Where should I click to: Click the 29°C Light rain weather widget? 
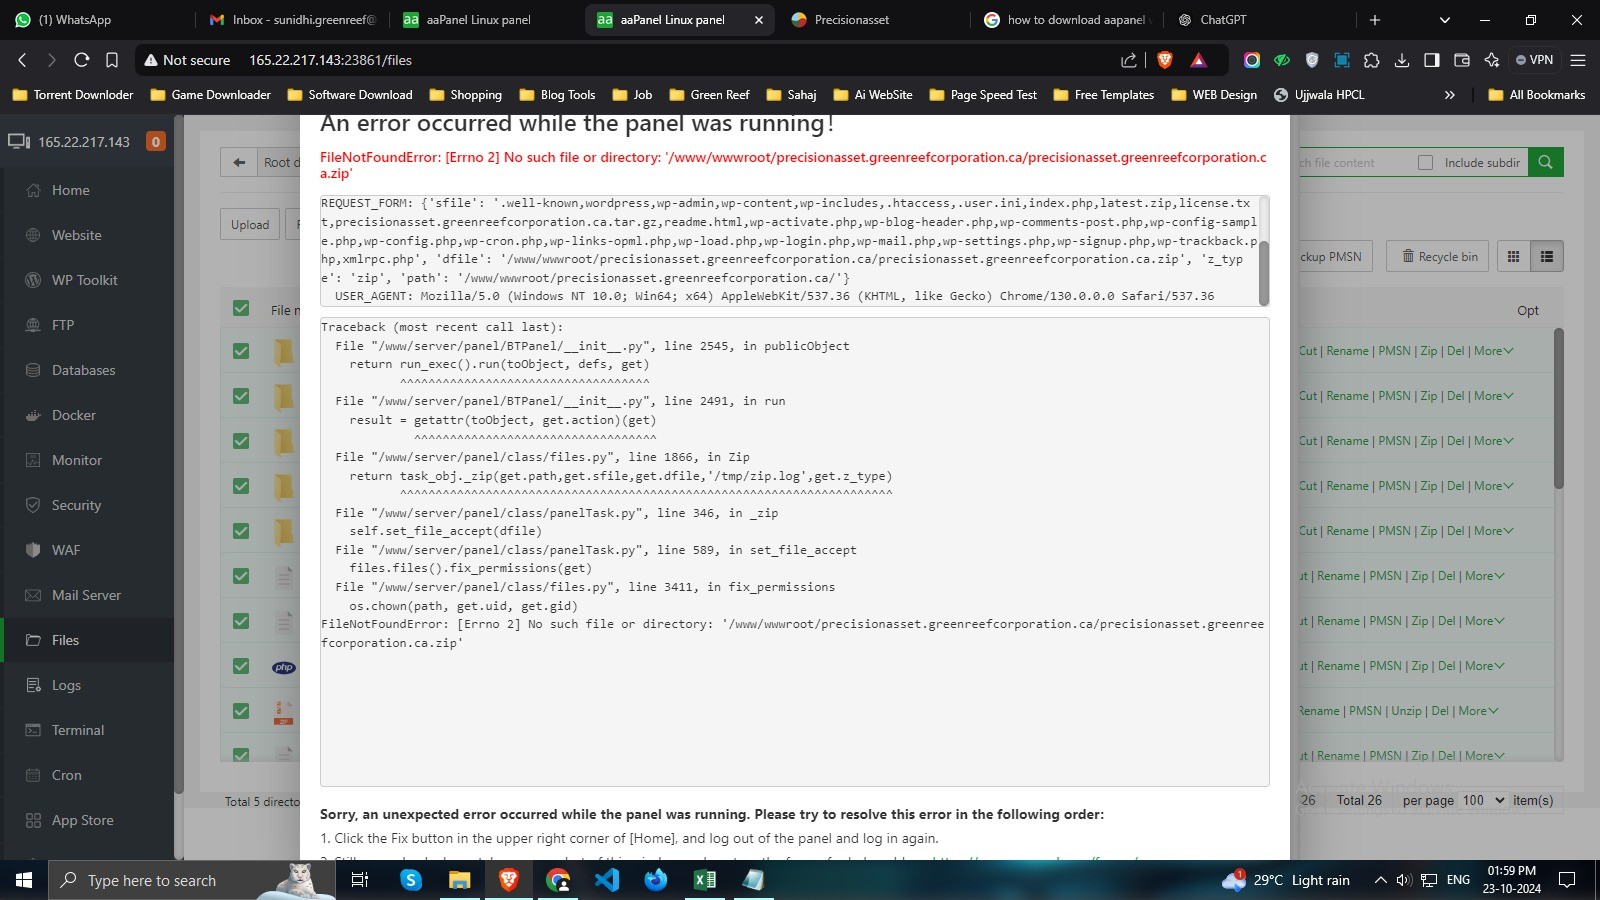[x=1286, y=880]
